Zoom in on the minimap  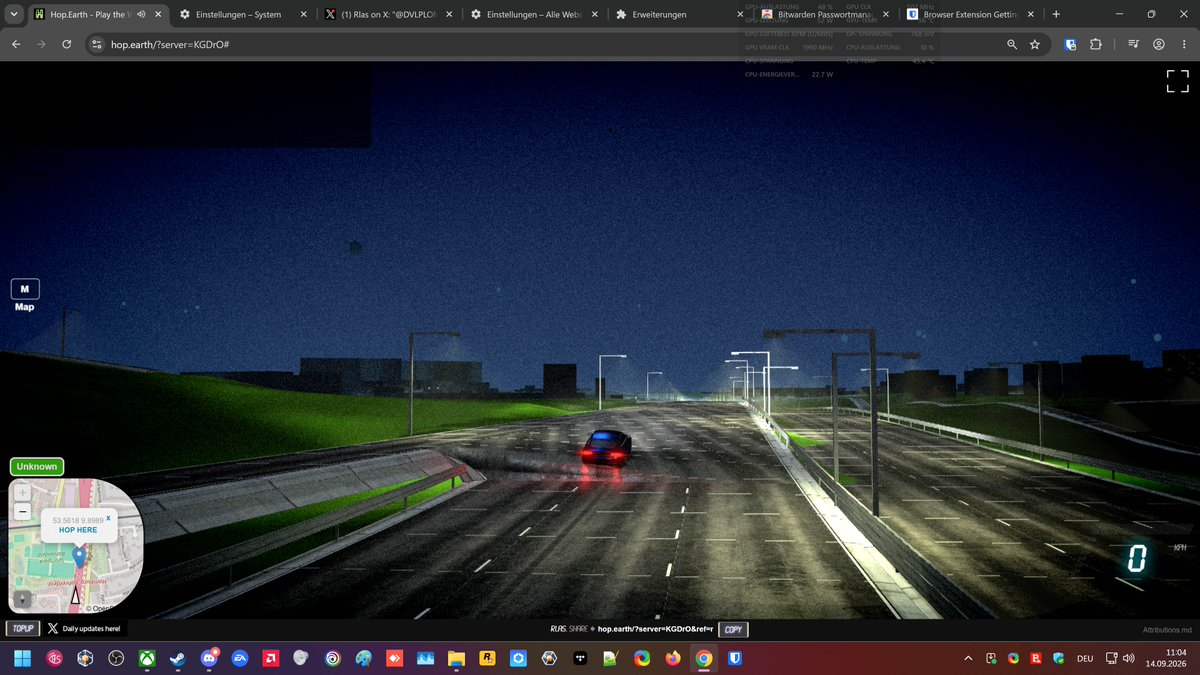(23, 494)
